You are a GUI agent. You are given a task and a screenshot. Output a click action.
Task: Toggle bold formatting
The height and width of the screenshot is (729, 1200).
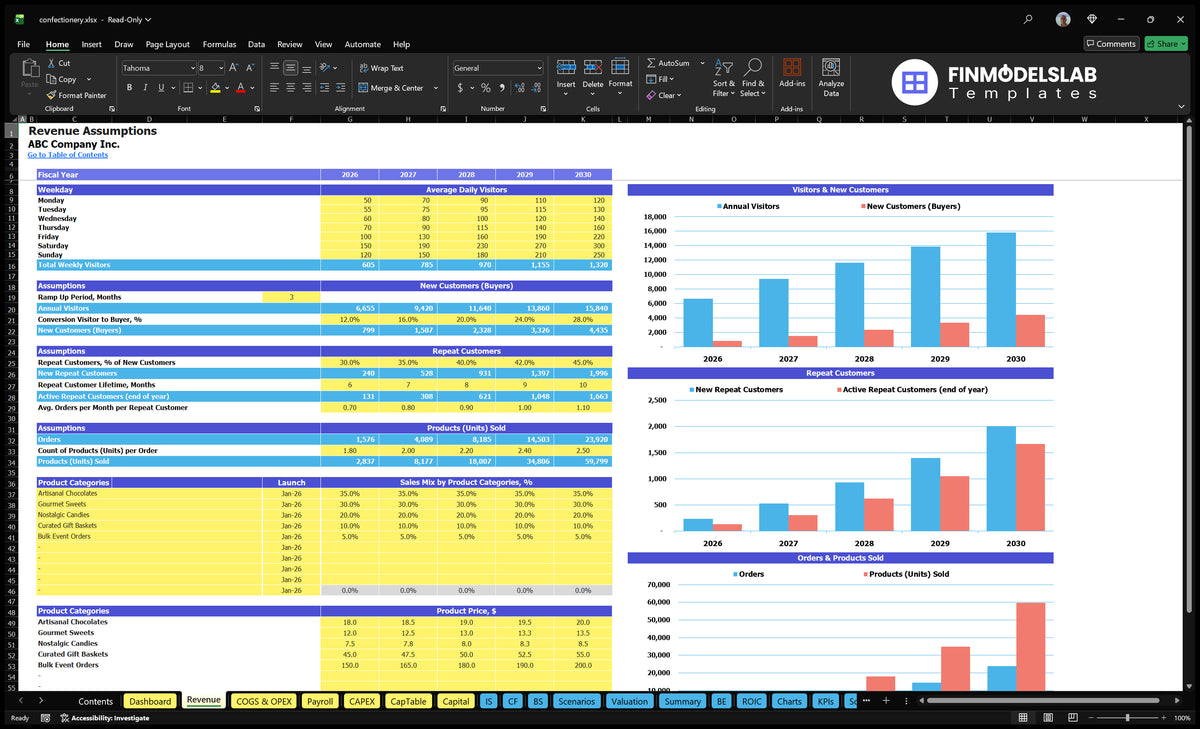[129, 88]
